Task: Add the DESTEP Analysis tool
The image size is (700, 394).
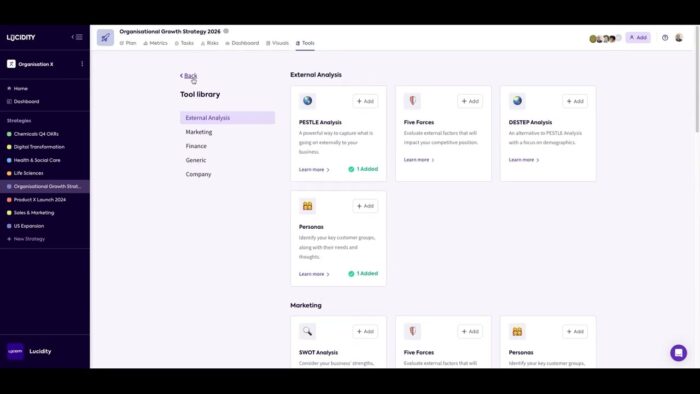Action: point(575,101)
